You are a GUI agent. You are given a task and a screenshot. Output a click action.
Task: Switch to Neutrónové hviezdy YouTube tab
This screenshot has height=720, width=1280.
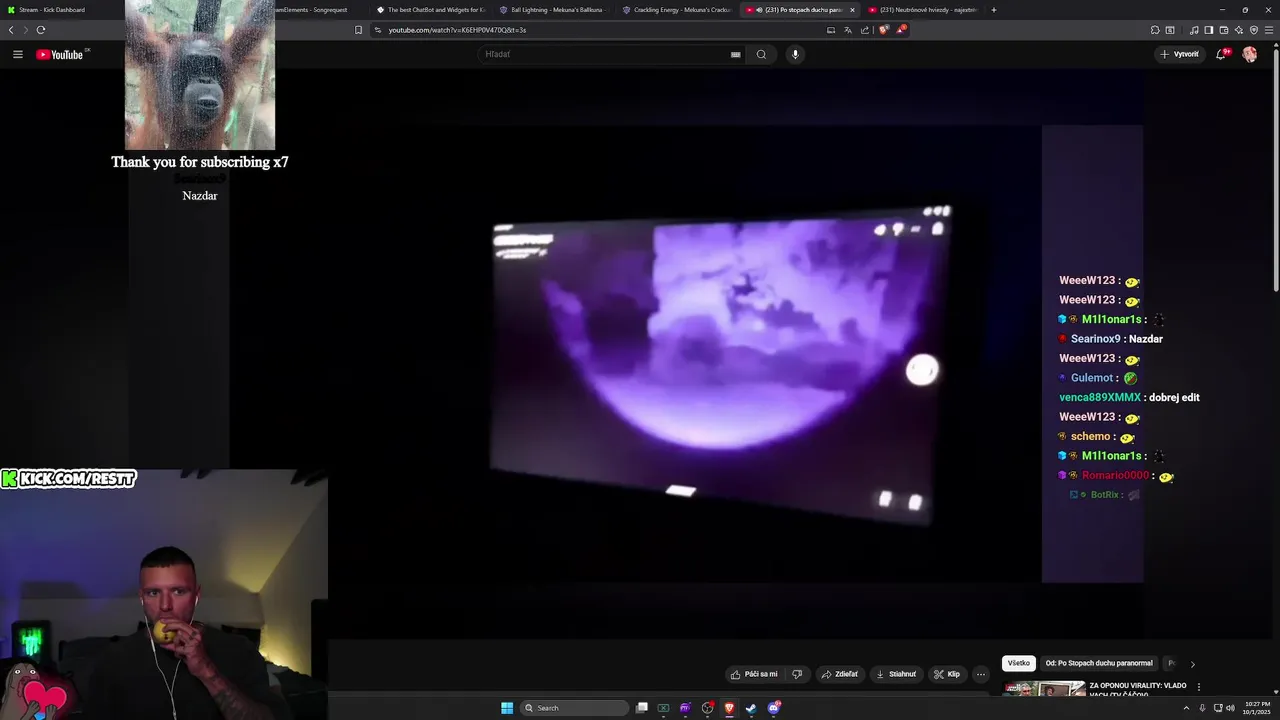tap(924, 10)
